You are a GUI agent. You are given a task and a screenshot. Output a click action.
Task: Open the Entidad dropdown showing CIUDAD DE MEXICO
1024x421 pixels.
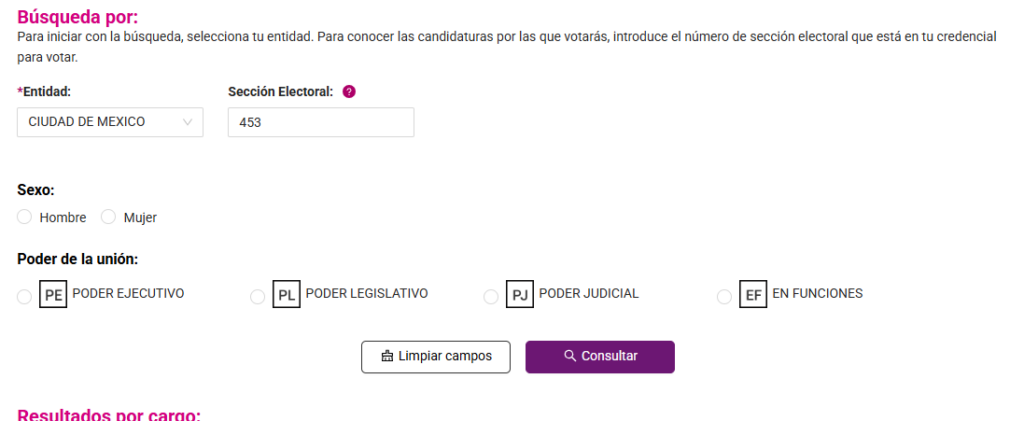click(x=110, y=122)
